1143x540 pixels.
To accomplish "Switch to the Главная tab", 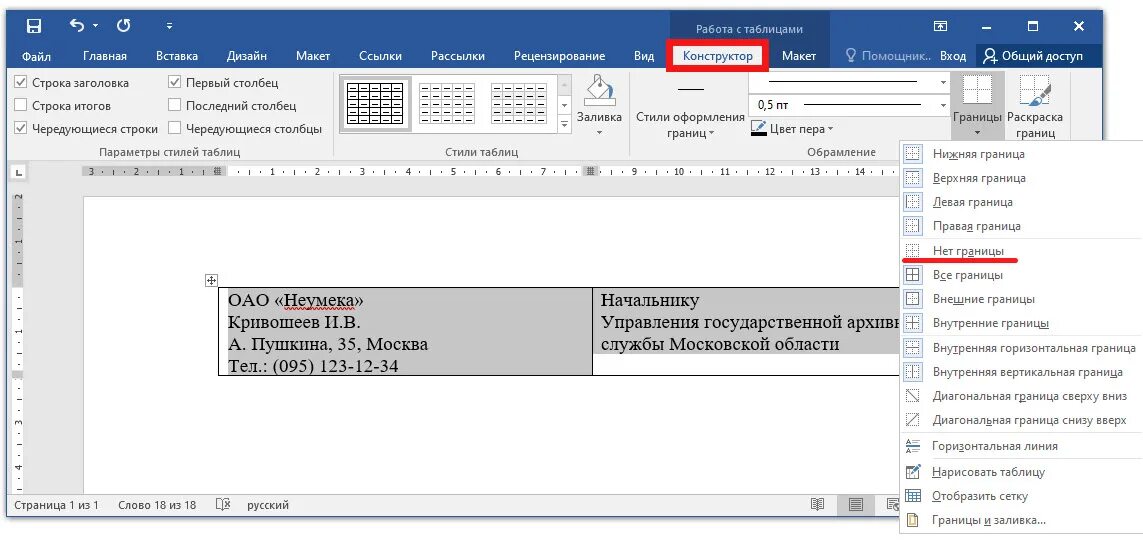I will 105,56.
